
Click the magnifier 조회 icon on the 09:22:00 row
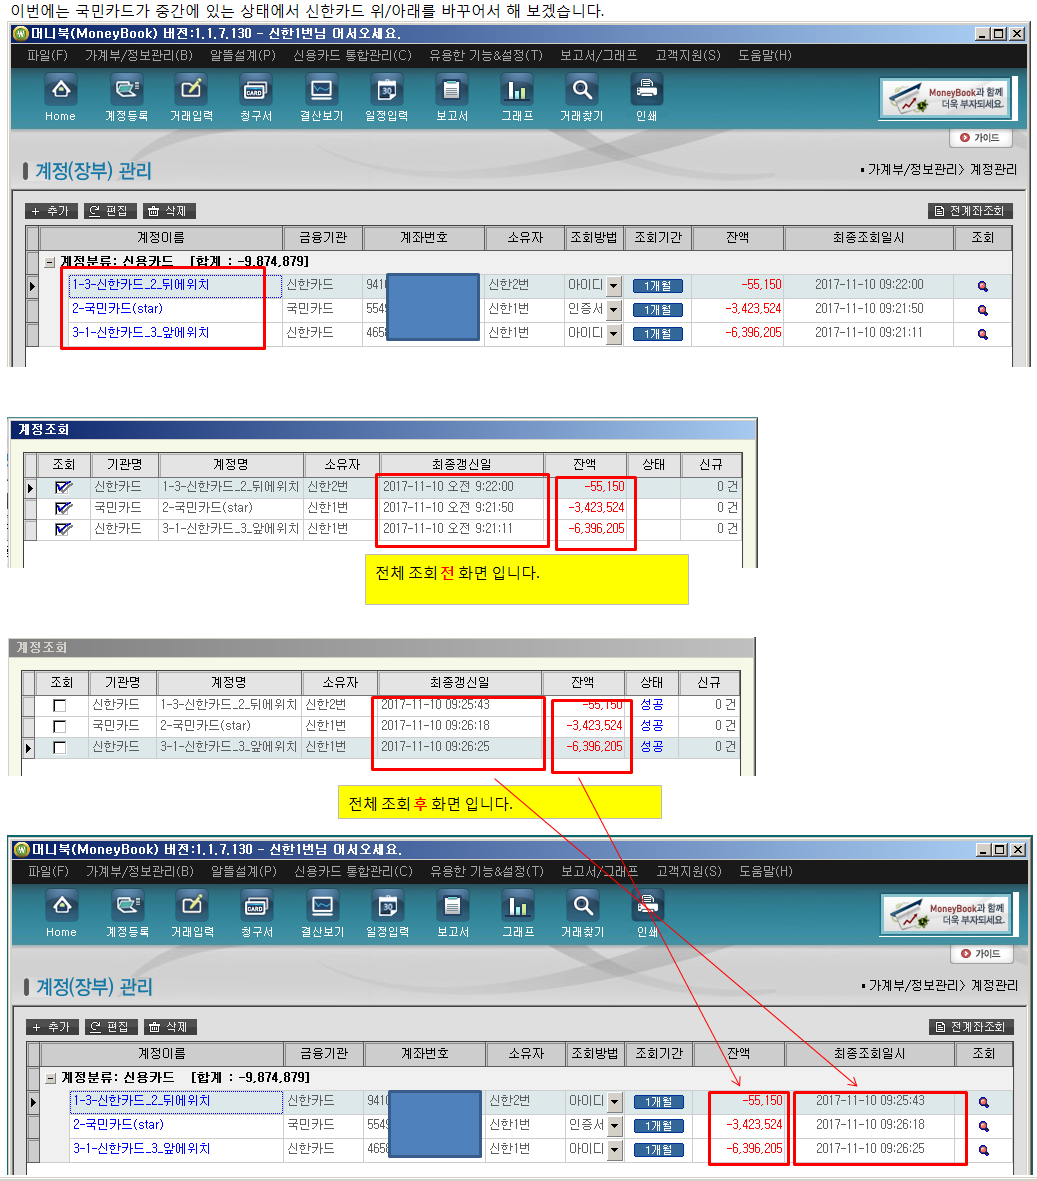click(982, 286)
